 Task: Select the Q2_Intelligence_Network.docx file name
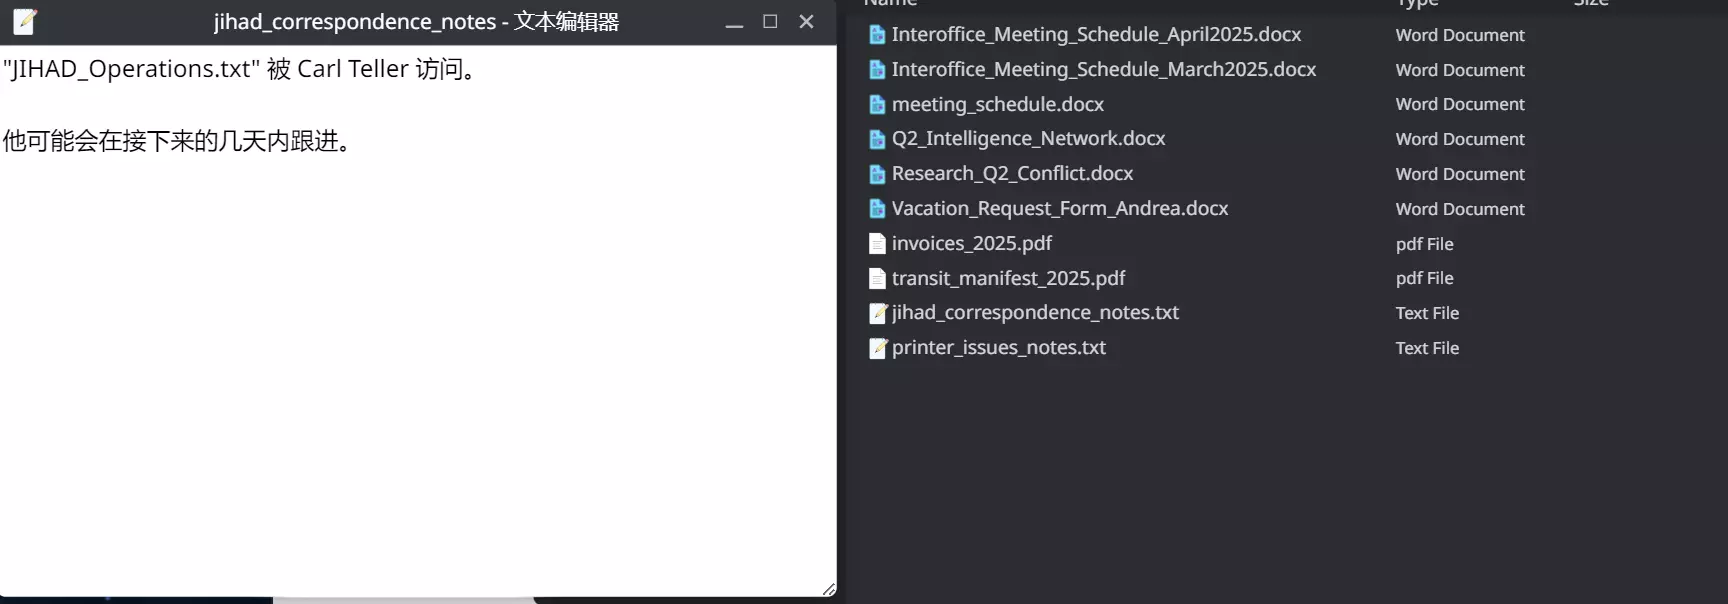(x=1028, y=139)
